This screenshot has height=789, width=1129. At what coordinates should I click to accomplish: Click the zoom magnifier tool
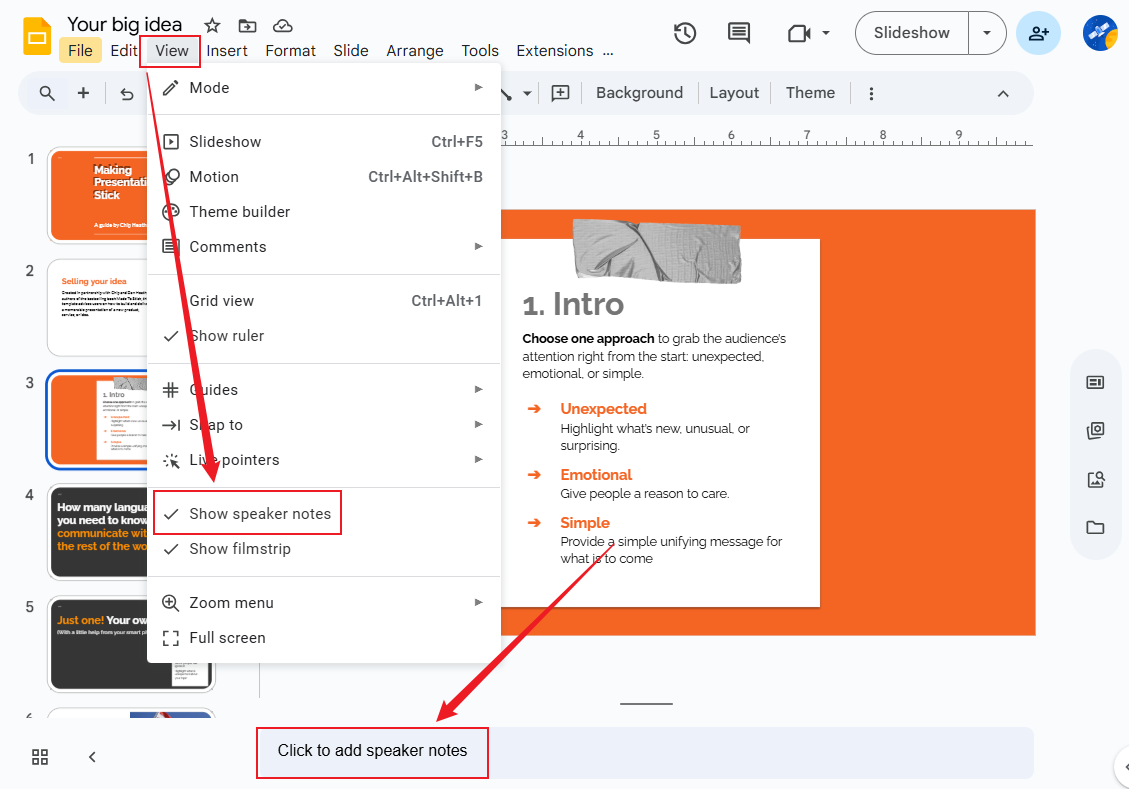coord(46,92)
